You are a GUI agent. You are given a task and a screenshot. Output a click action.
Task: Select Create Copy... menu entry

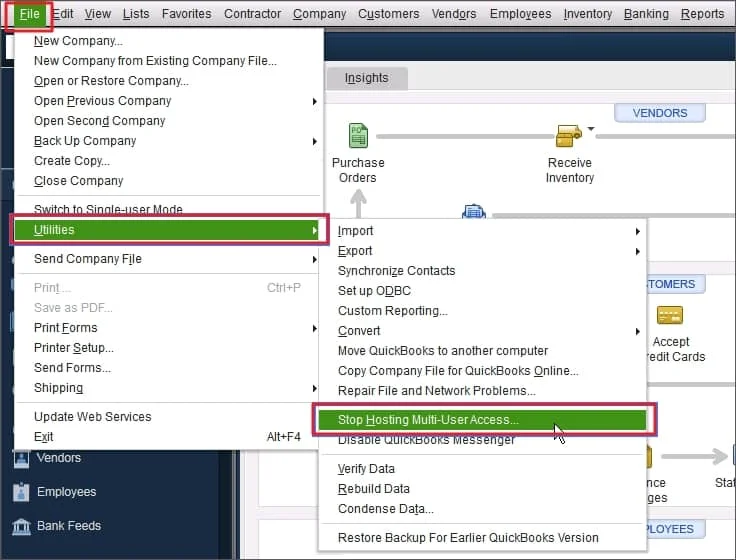169,161
